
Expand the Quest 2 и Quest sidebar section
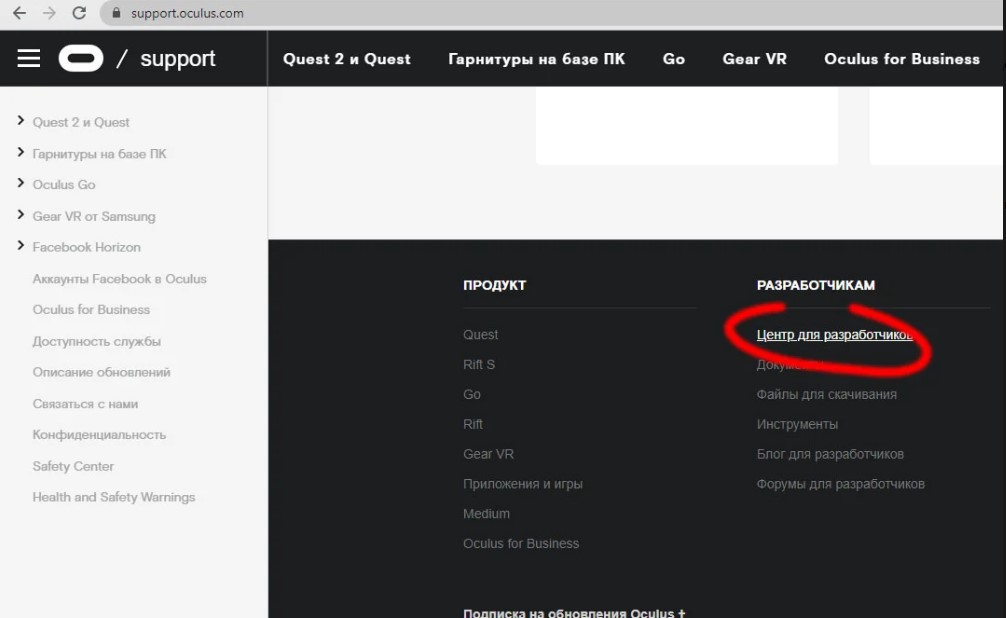[x=21, y=121]
